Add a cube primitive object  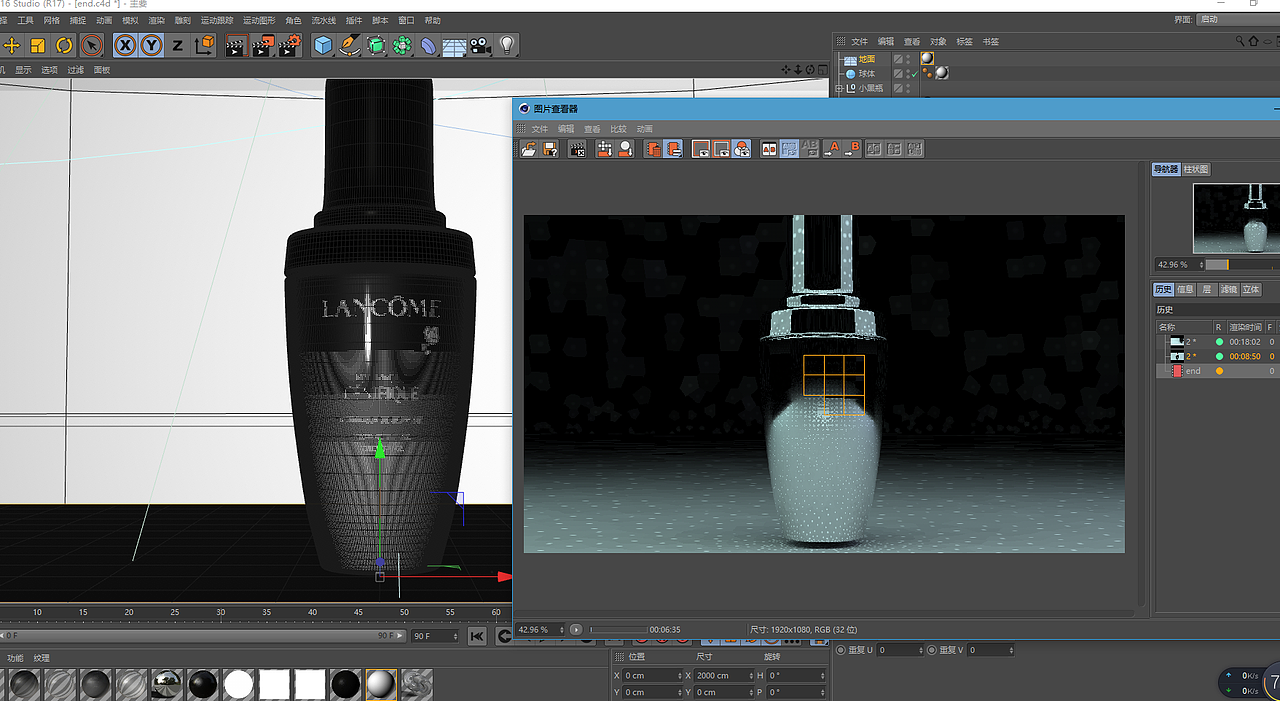pyautogui.click(x=323, y=45)
